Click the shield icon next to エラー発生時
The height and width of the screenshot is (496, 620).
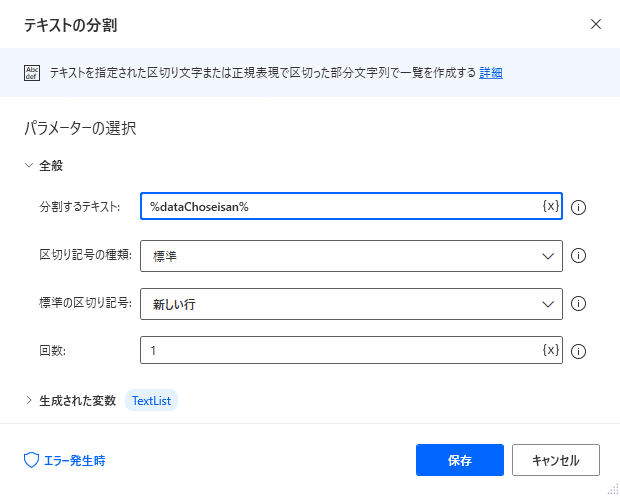(31, 460)
